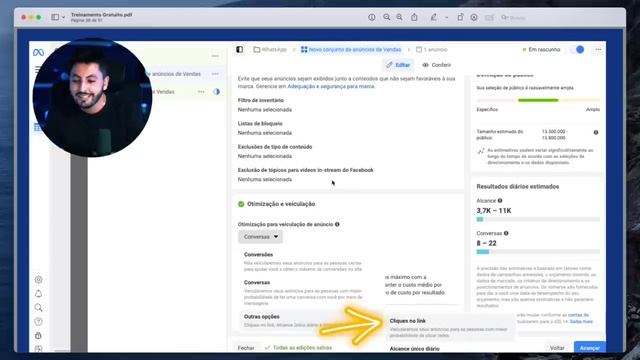Image resolution: width=640 pixels, height=360 pixels.
Task: Expand the highlight pen options arrow
Action: [x=446, y=18]
